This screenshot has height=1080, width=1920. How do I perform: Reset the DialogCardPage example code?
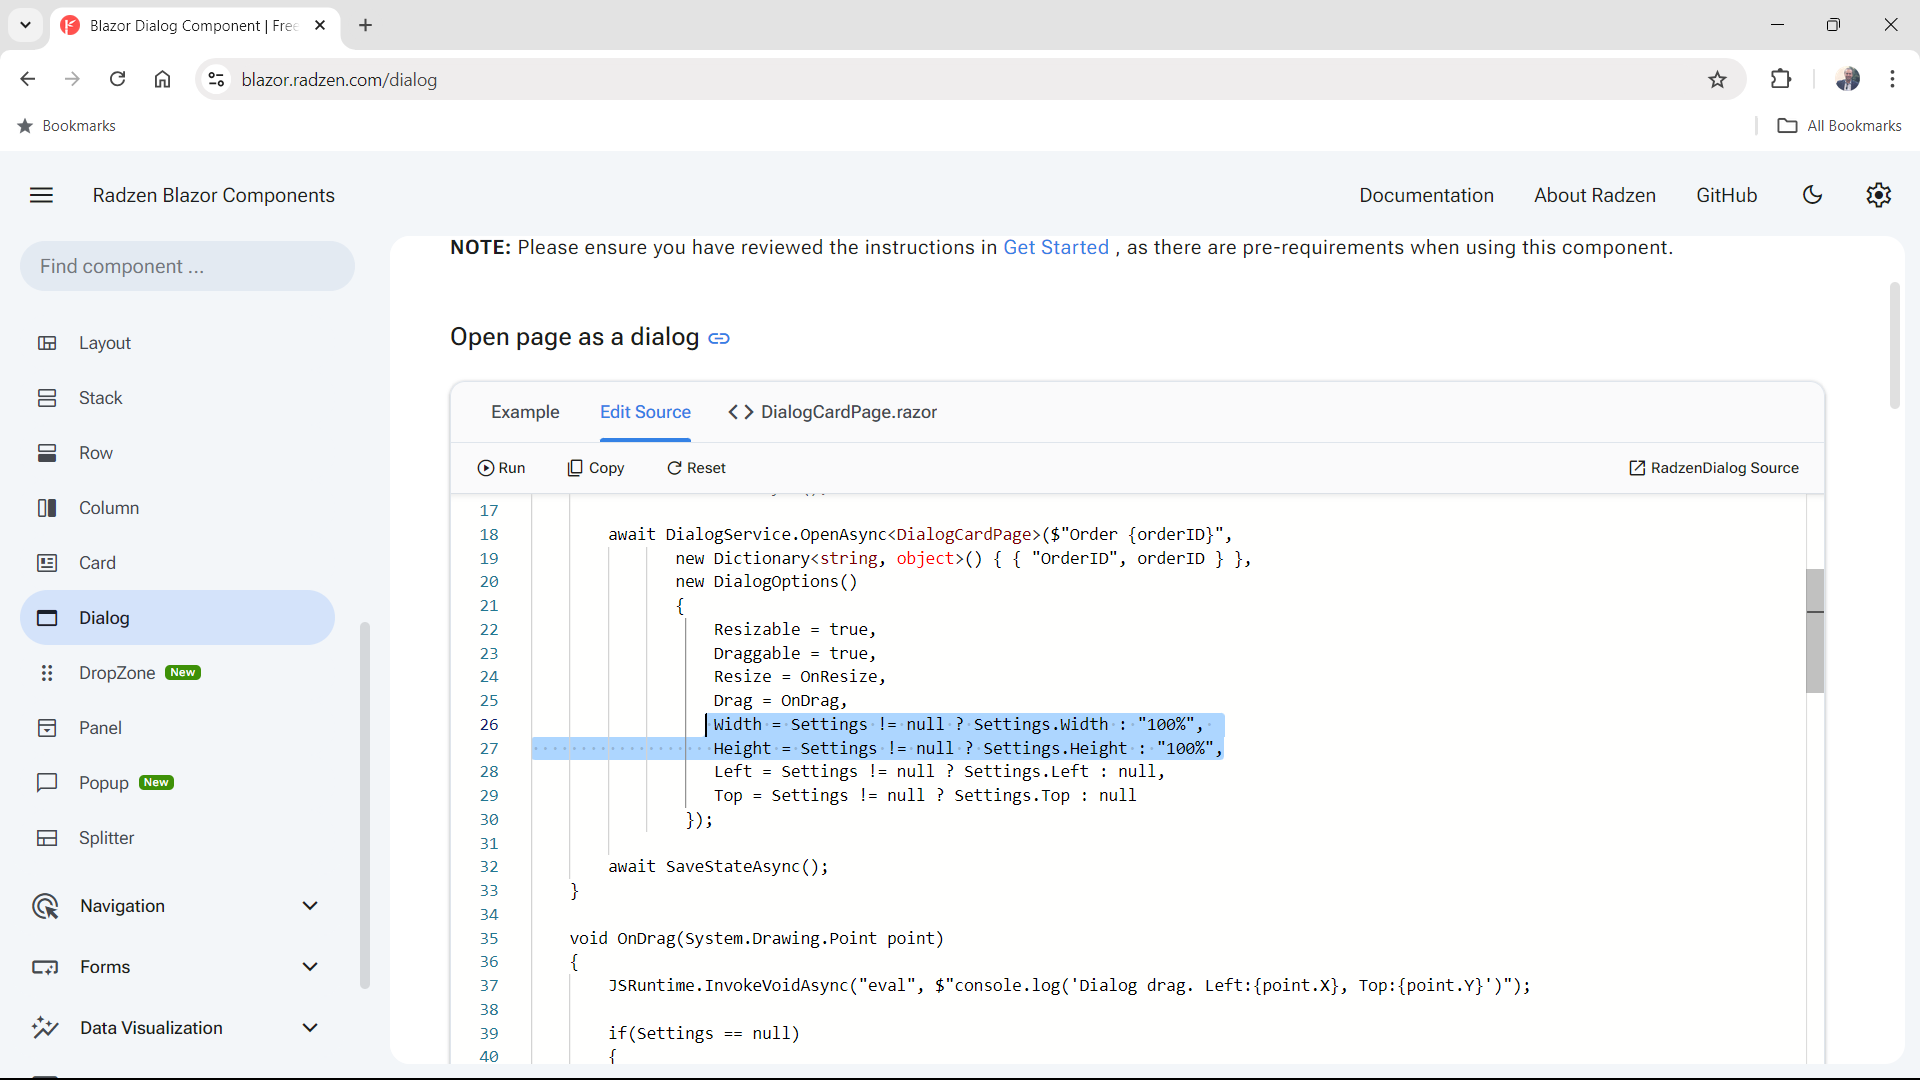[x=697, y=467]
